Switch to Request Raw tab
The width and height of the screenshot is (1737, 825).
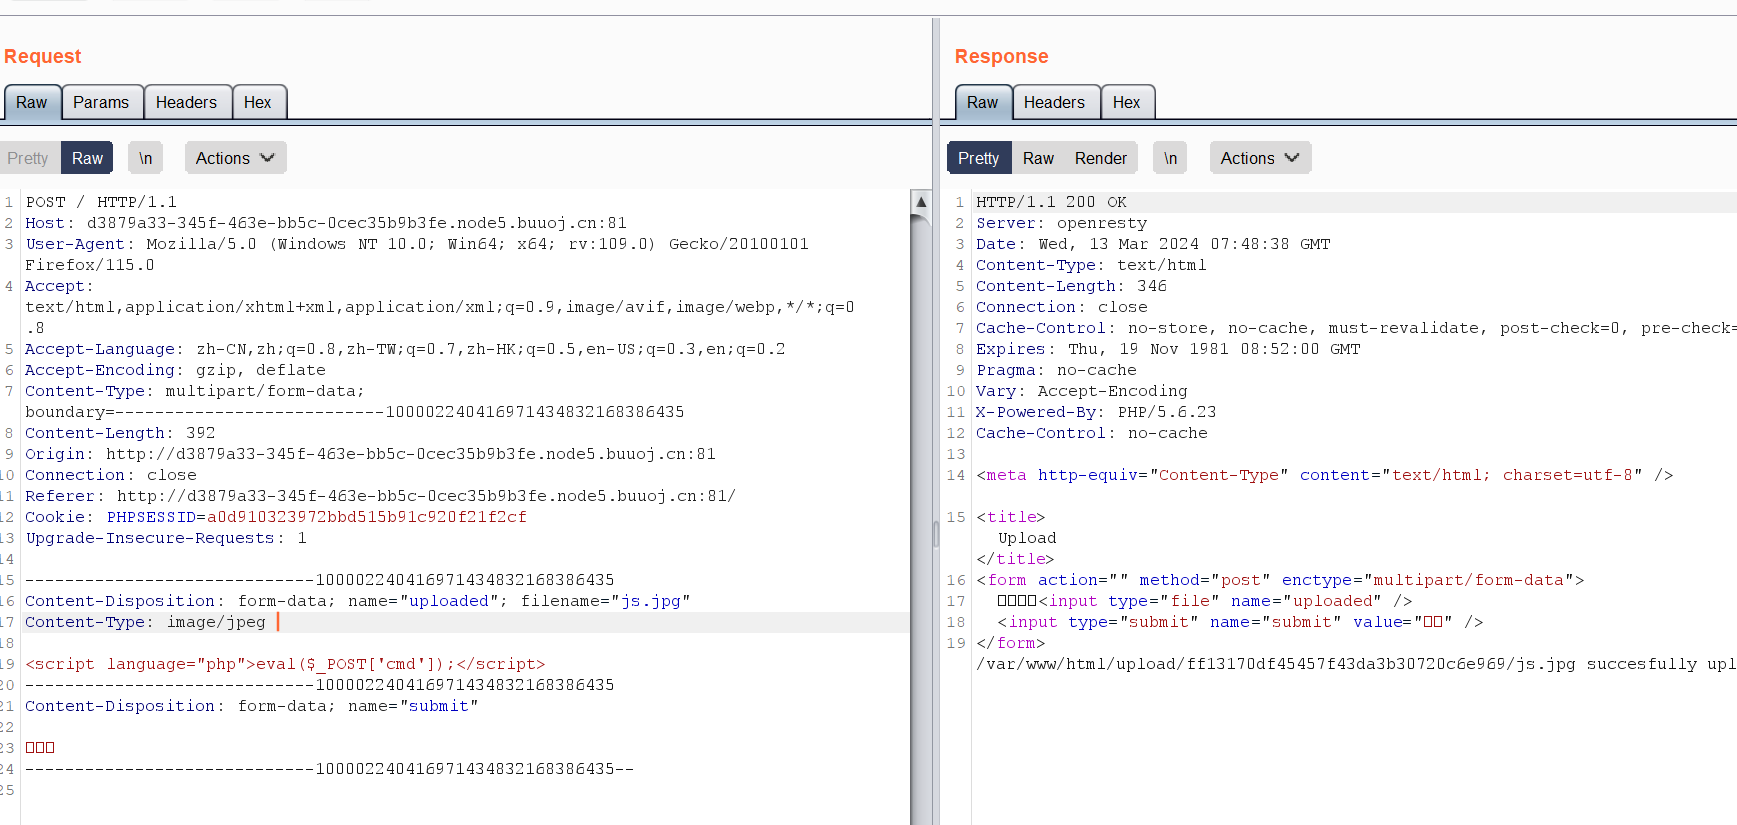32,102
